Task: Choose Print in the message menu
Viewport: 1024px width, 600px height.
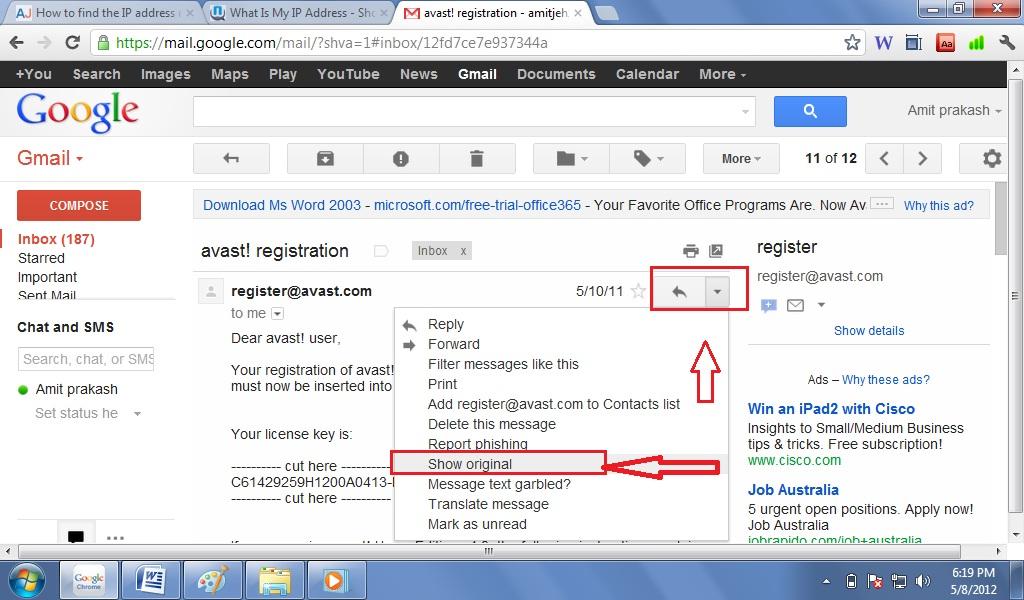Action: point(442,384)
